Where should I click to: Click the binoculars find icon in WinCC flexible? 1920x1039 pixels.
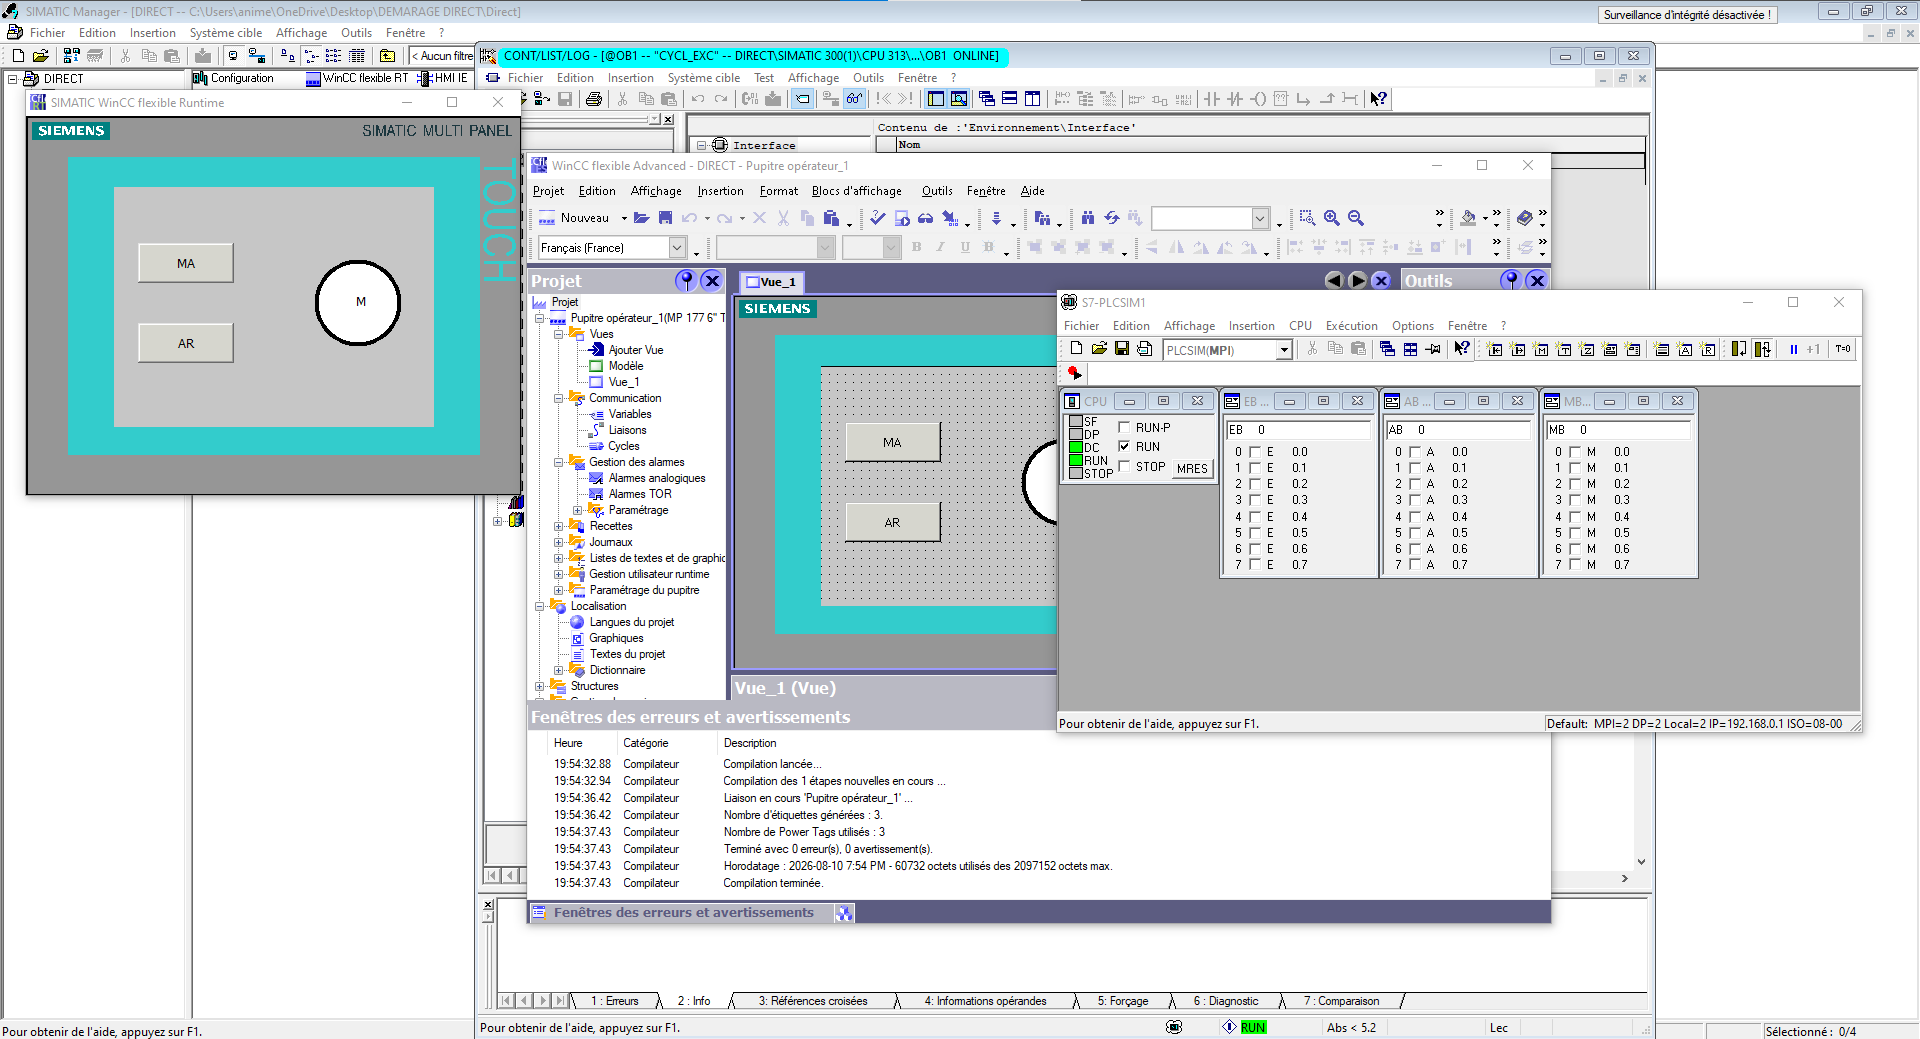click(x=1088, y=218)
